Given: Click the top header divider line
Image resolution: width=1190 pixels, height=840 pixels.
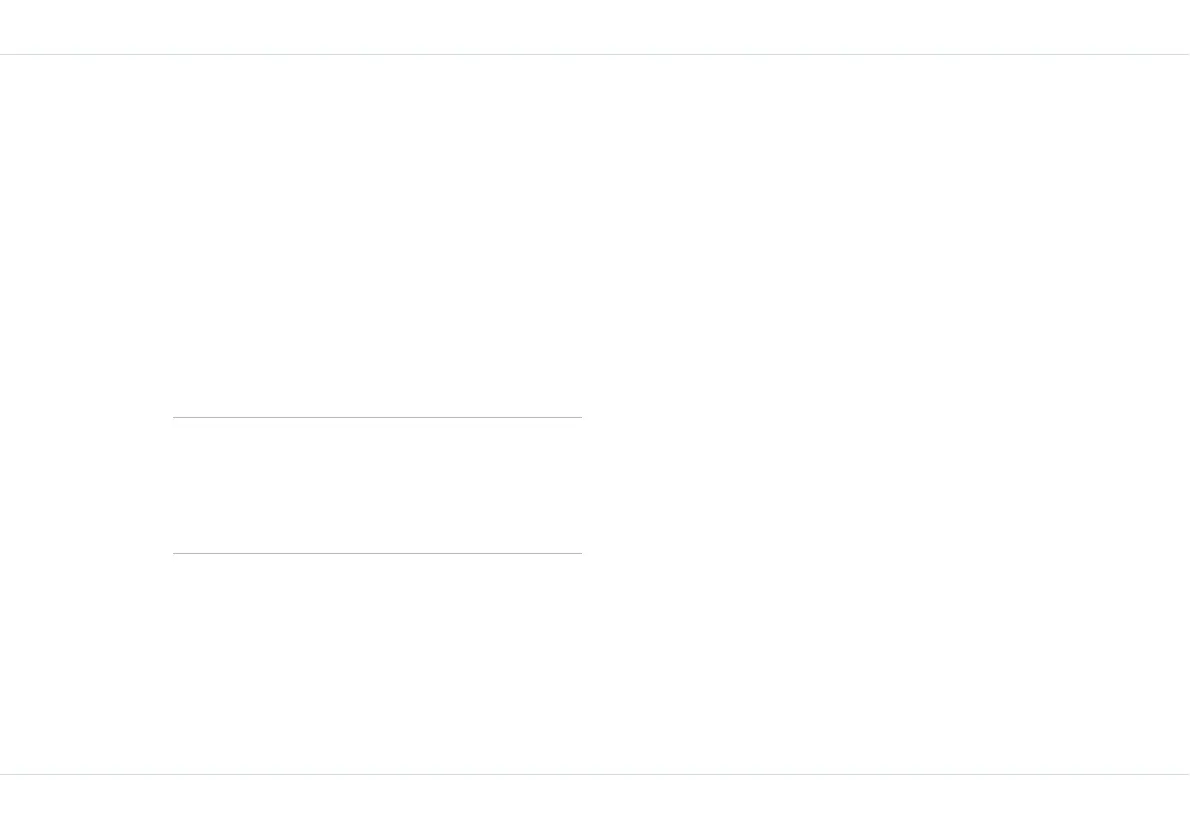Looking at the screenshot, I should (x=595, y=54).
